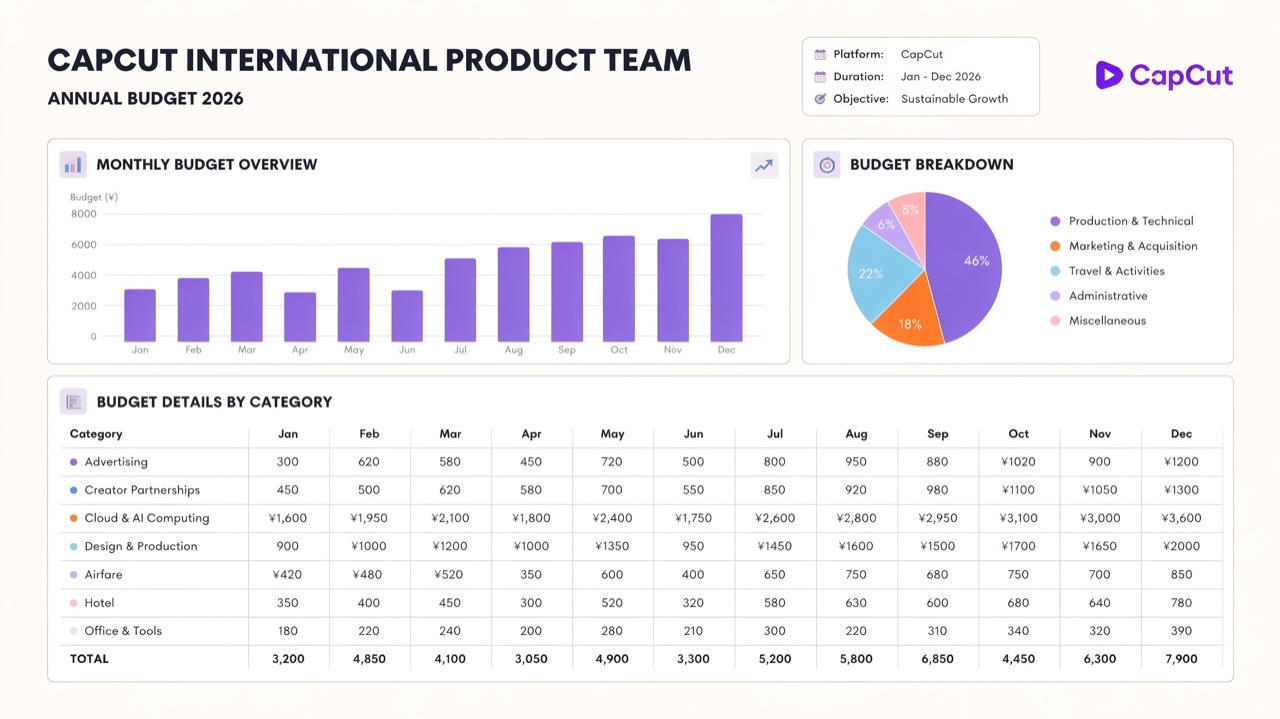
Task: Click the Advertising row bullet dot
Action: (74, 462)
